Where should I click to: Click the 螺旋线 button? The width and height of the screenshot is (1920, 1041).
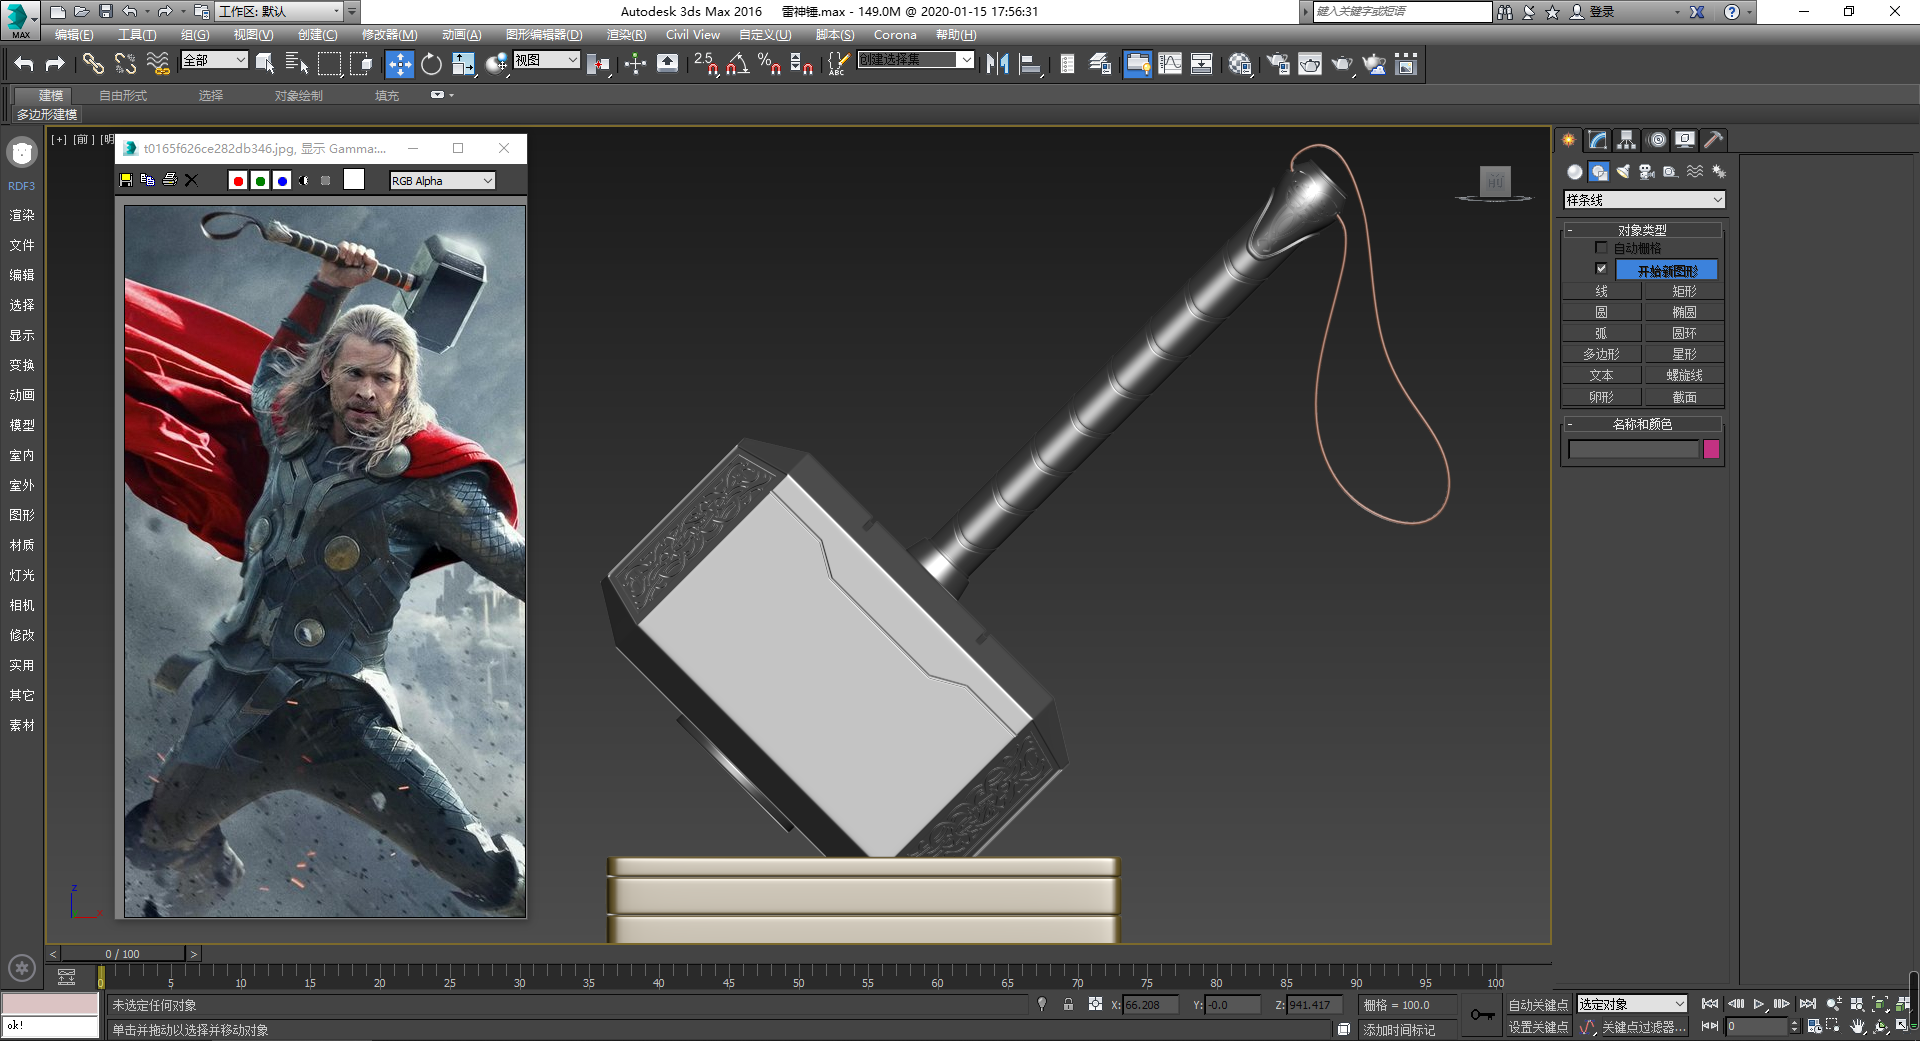click(x=1684, y=375)
